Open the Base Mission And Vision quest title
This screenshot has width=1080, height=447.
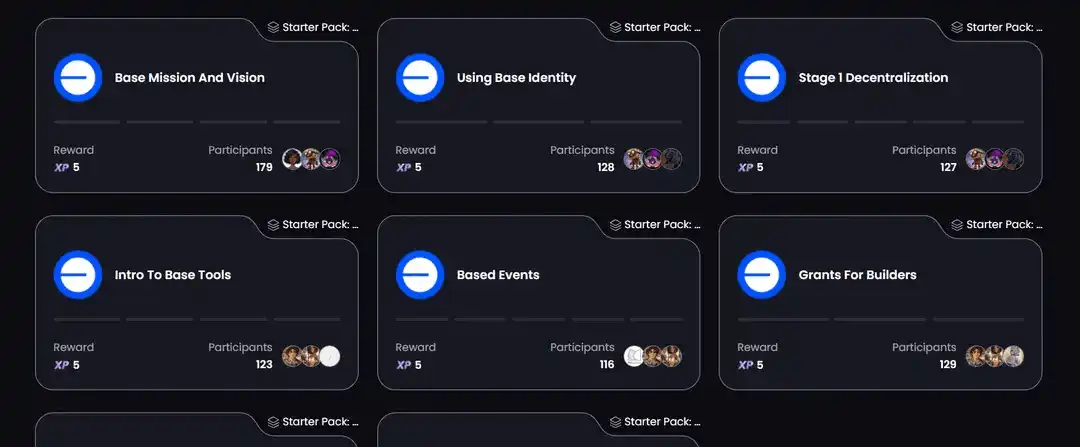pos(190,78)
